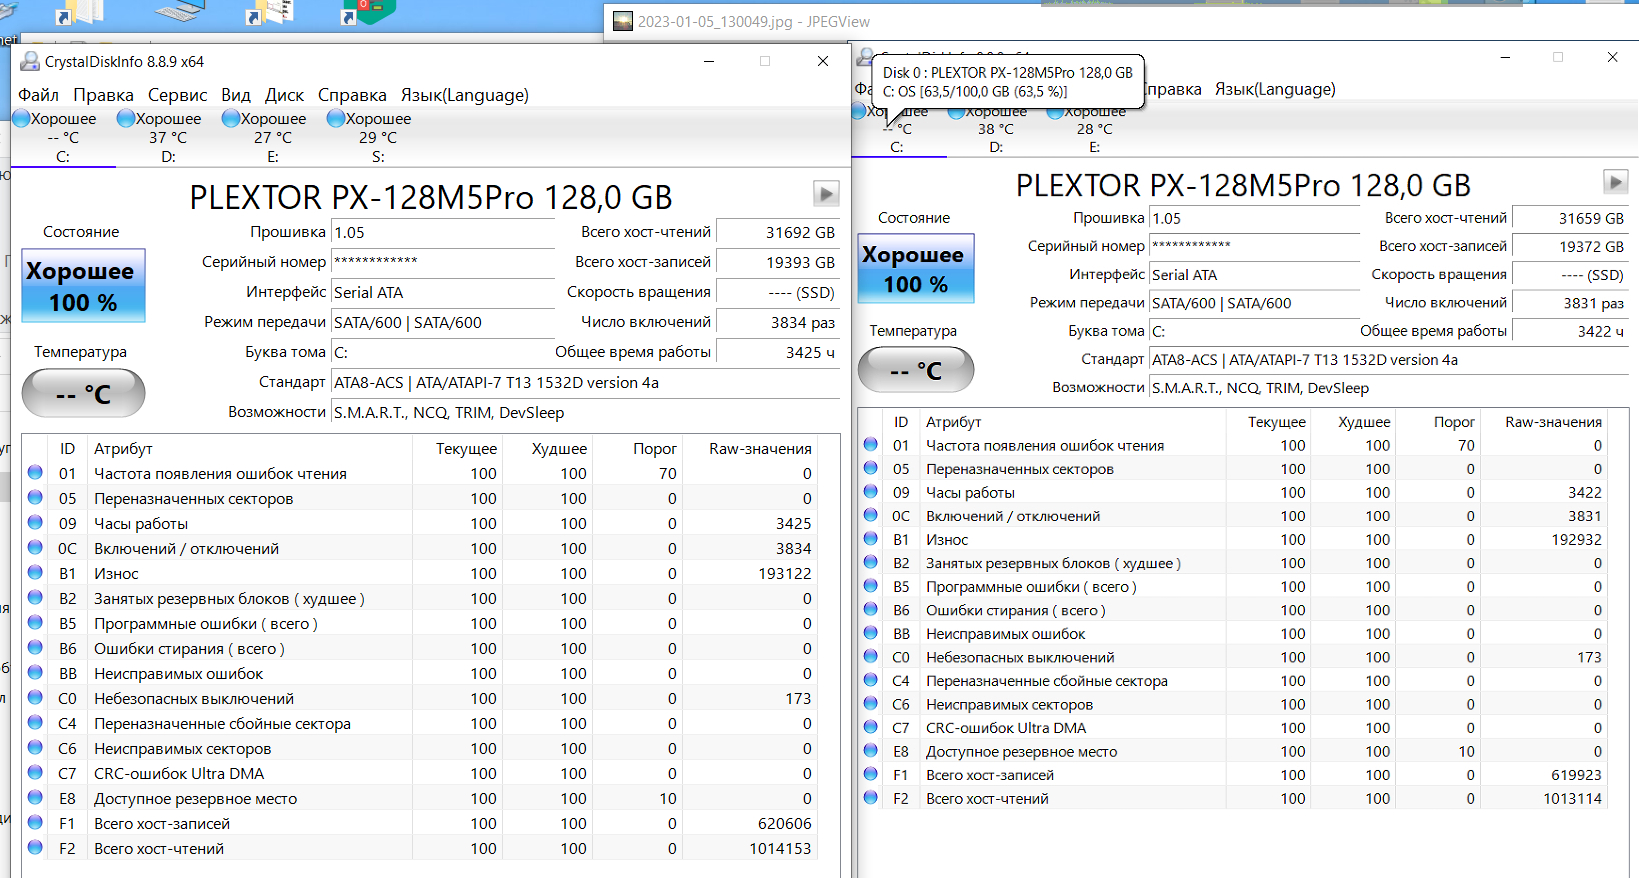Click status circle of row B5 in left window
The height and width of the screenshot is (878, 1639).
[35, 623]
